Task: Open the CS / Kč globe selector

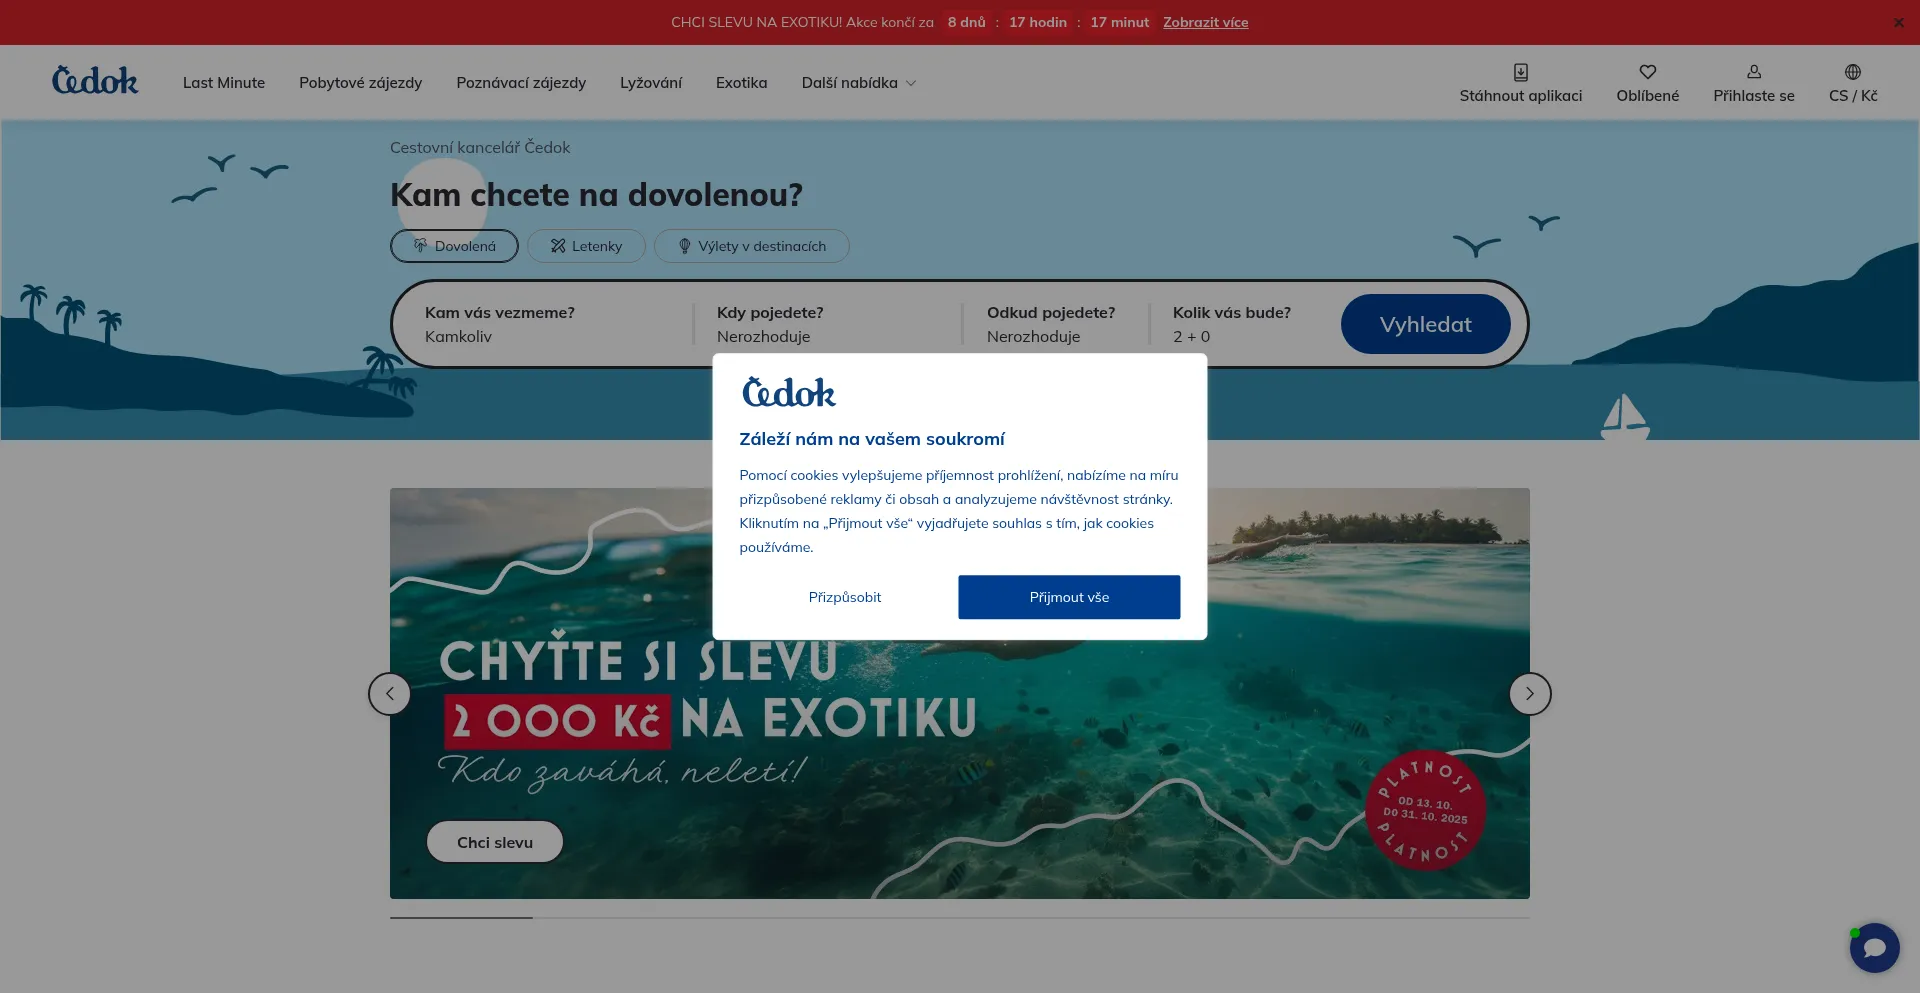Action: click(x=1852, y=72)
